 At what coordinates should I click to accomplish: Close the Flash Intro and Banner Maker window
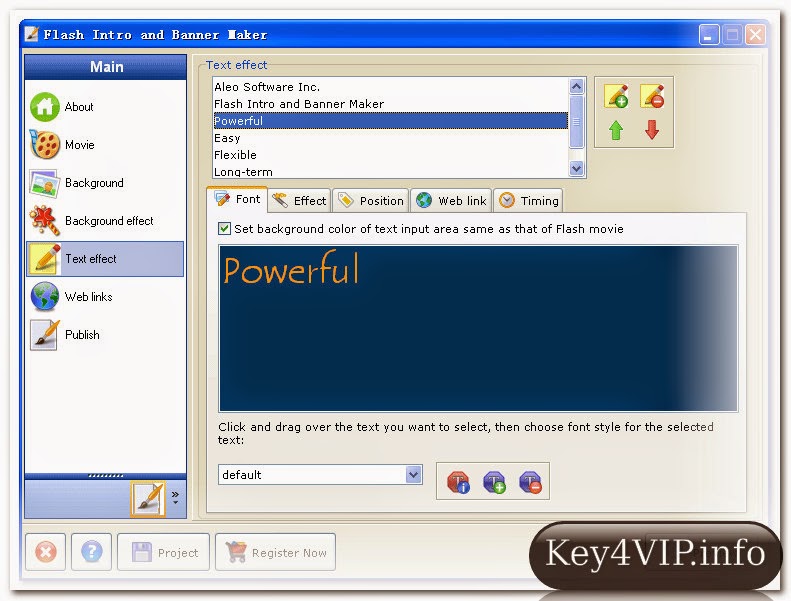click(x=755, y=35)
